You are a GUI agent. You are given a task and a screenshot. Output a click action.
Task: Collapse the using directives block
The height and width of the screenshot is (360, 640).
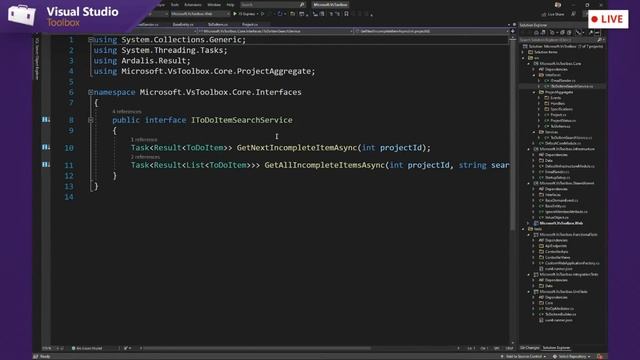point(91,40)
